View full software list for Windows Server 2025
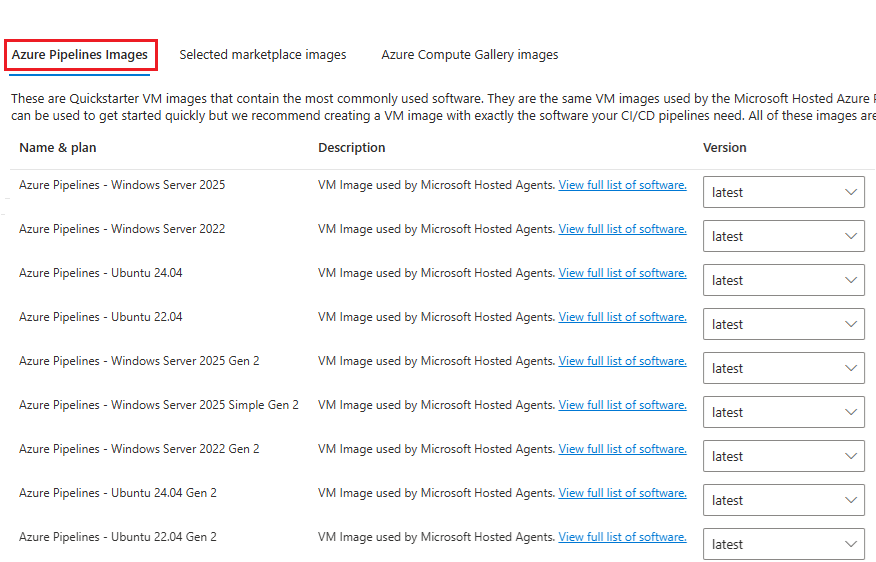The height and width of the screenshot is (562, 876). tap(622, 185)
